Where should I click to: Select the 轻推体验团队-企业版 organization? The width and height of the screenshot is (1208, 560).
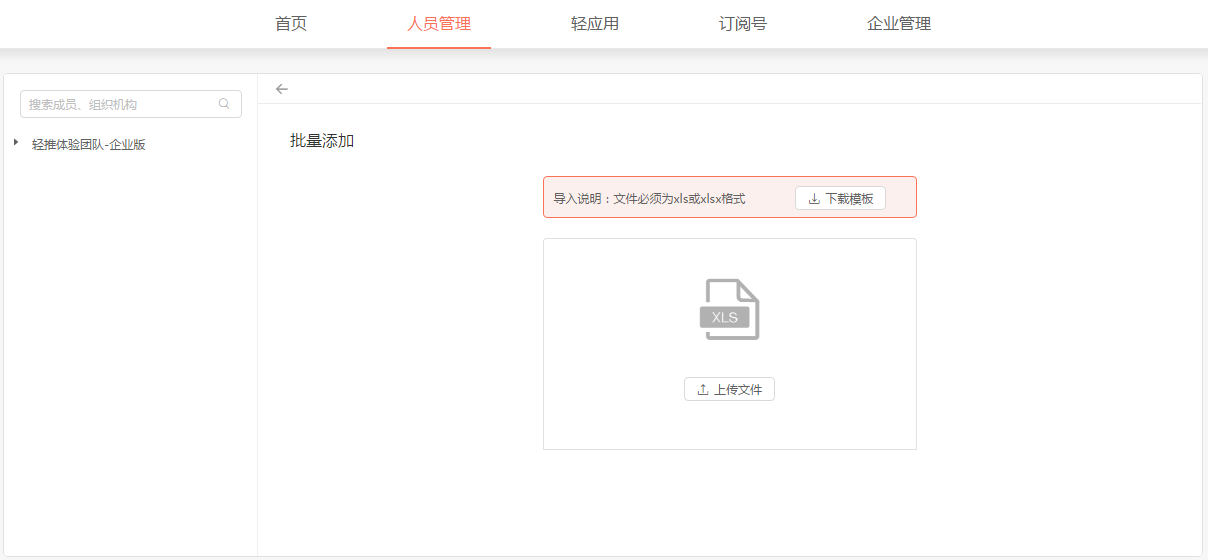click(89, 145)
